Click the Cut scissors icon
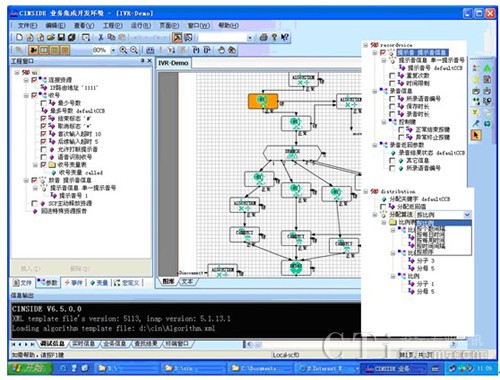Viewport: 500px width, 380px height. (x=100, y=37)
